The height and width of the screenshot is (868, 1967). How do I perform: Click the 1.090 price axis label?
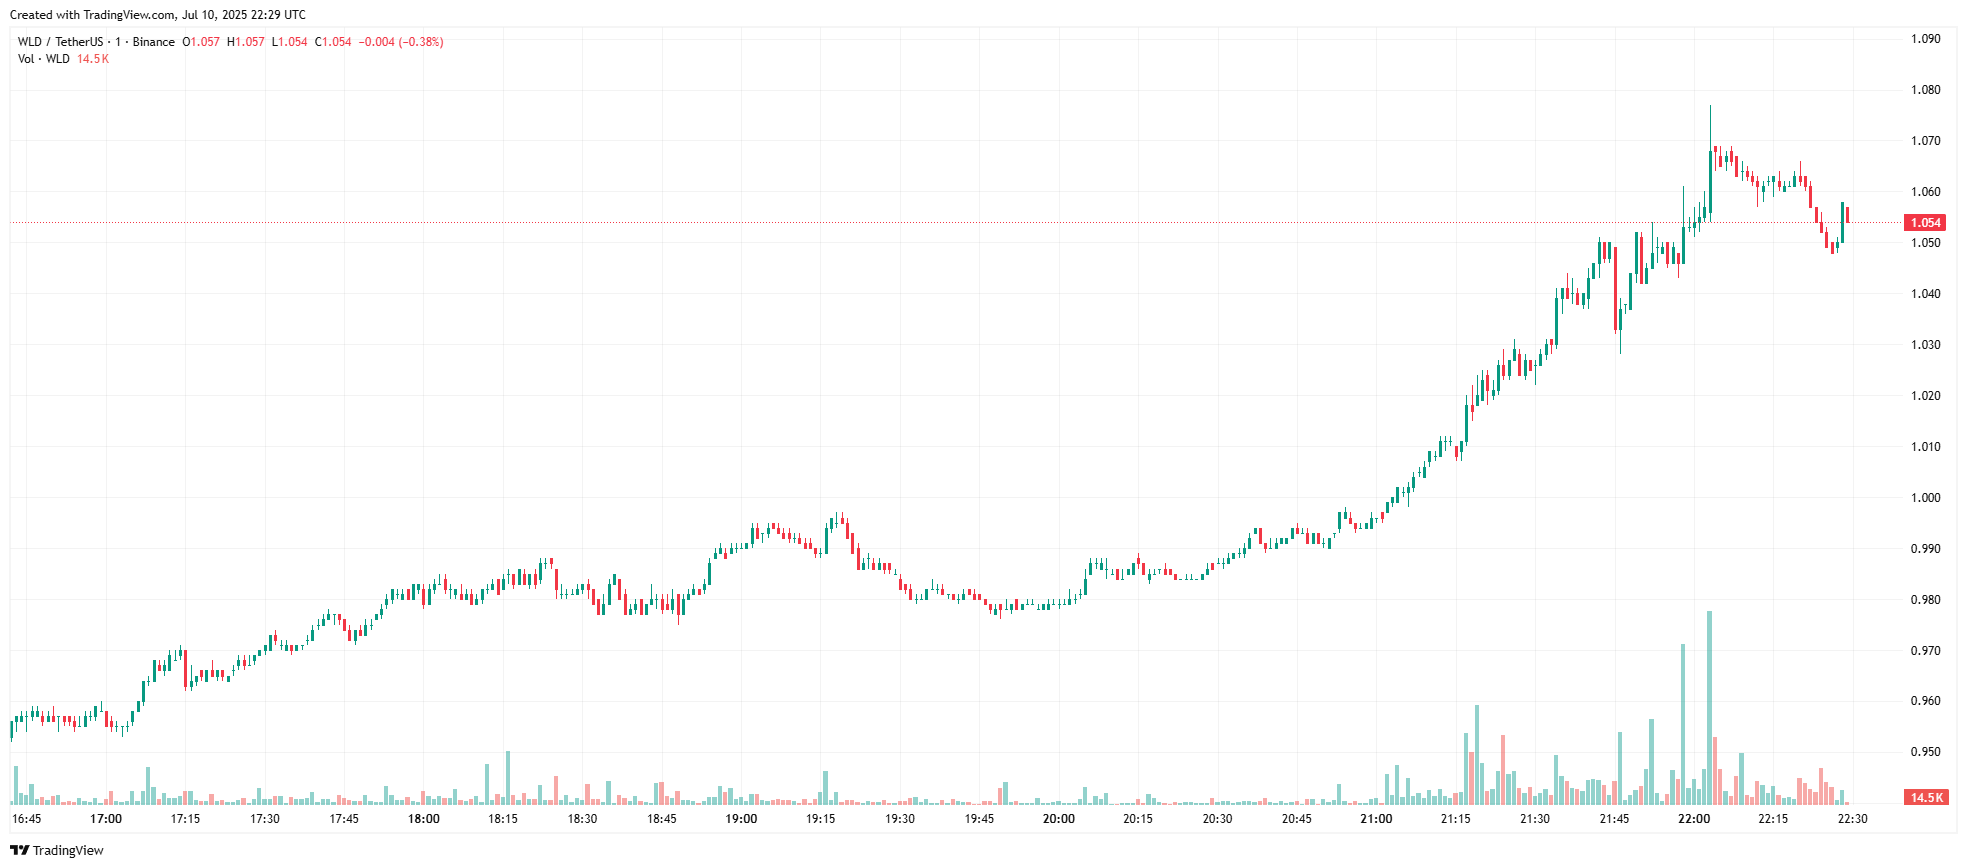pyautogui.click(x=1925, y=39)
